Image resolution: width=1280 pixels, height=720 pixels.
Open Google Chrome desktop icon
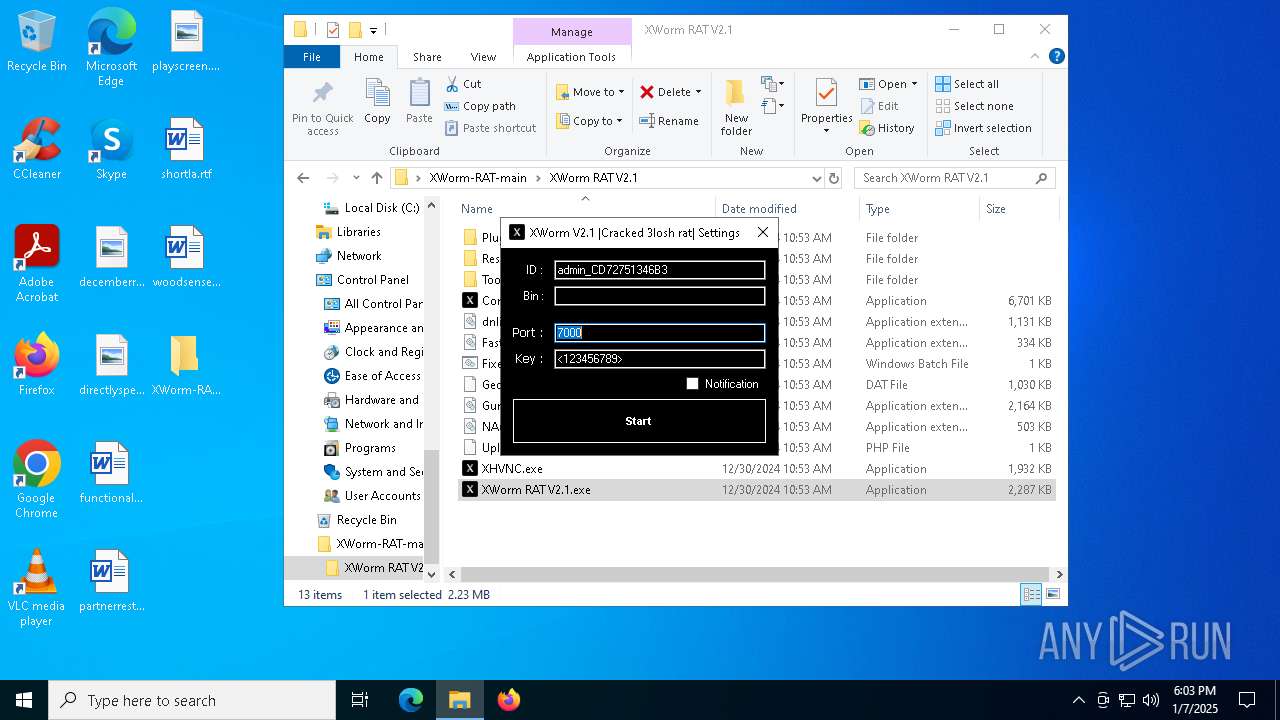[36, 480]
